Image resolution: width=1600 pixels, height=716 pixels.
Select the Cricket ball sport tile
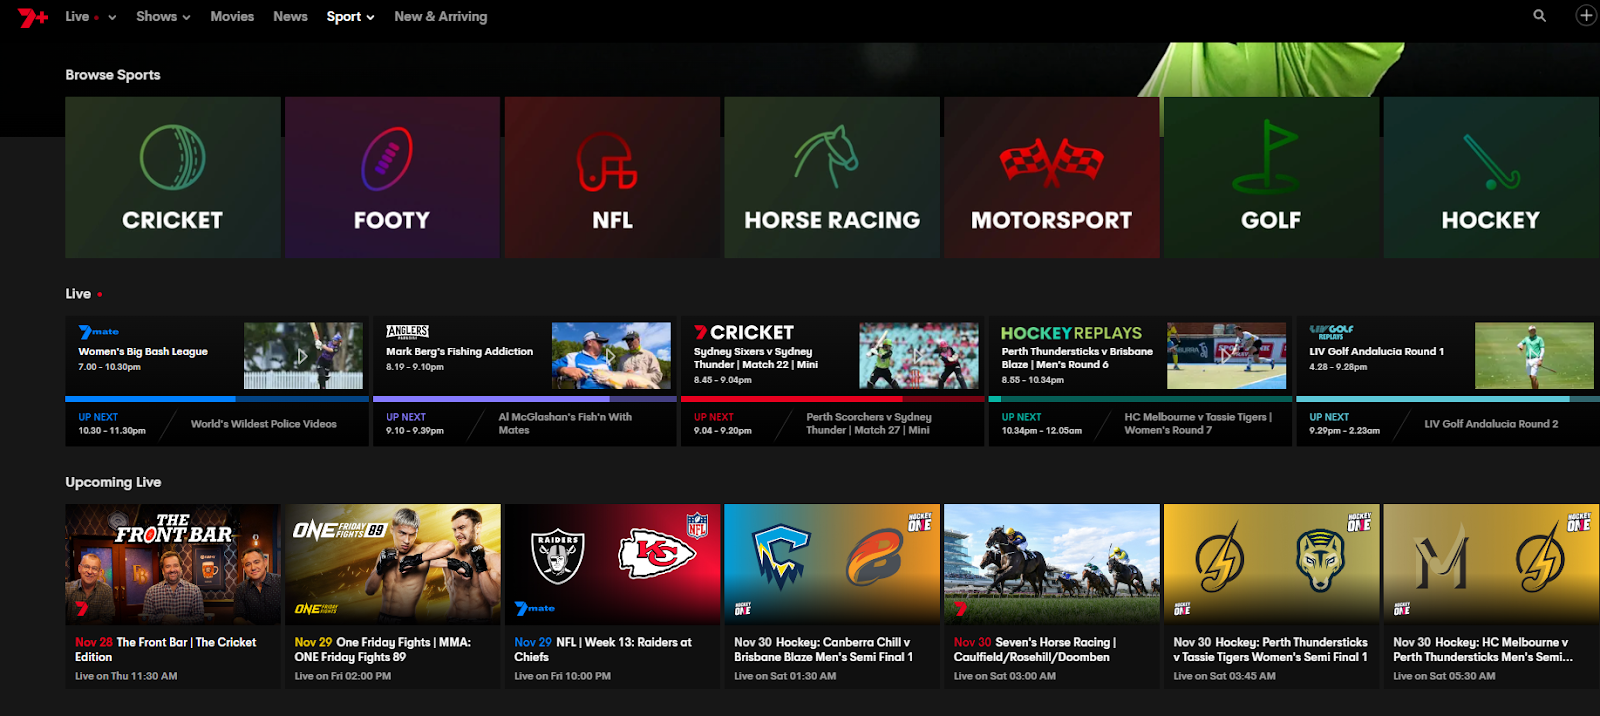click(173, 177)
